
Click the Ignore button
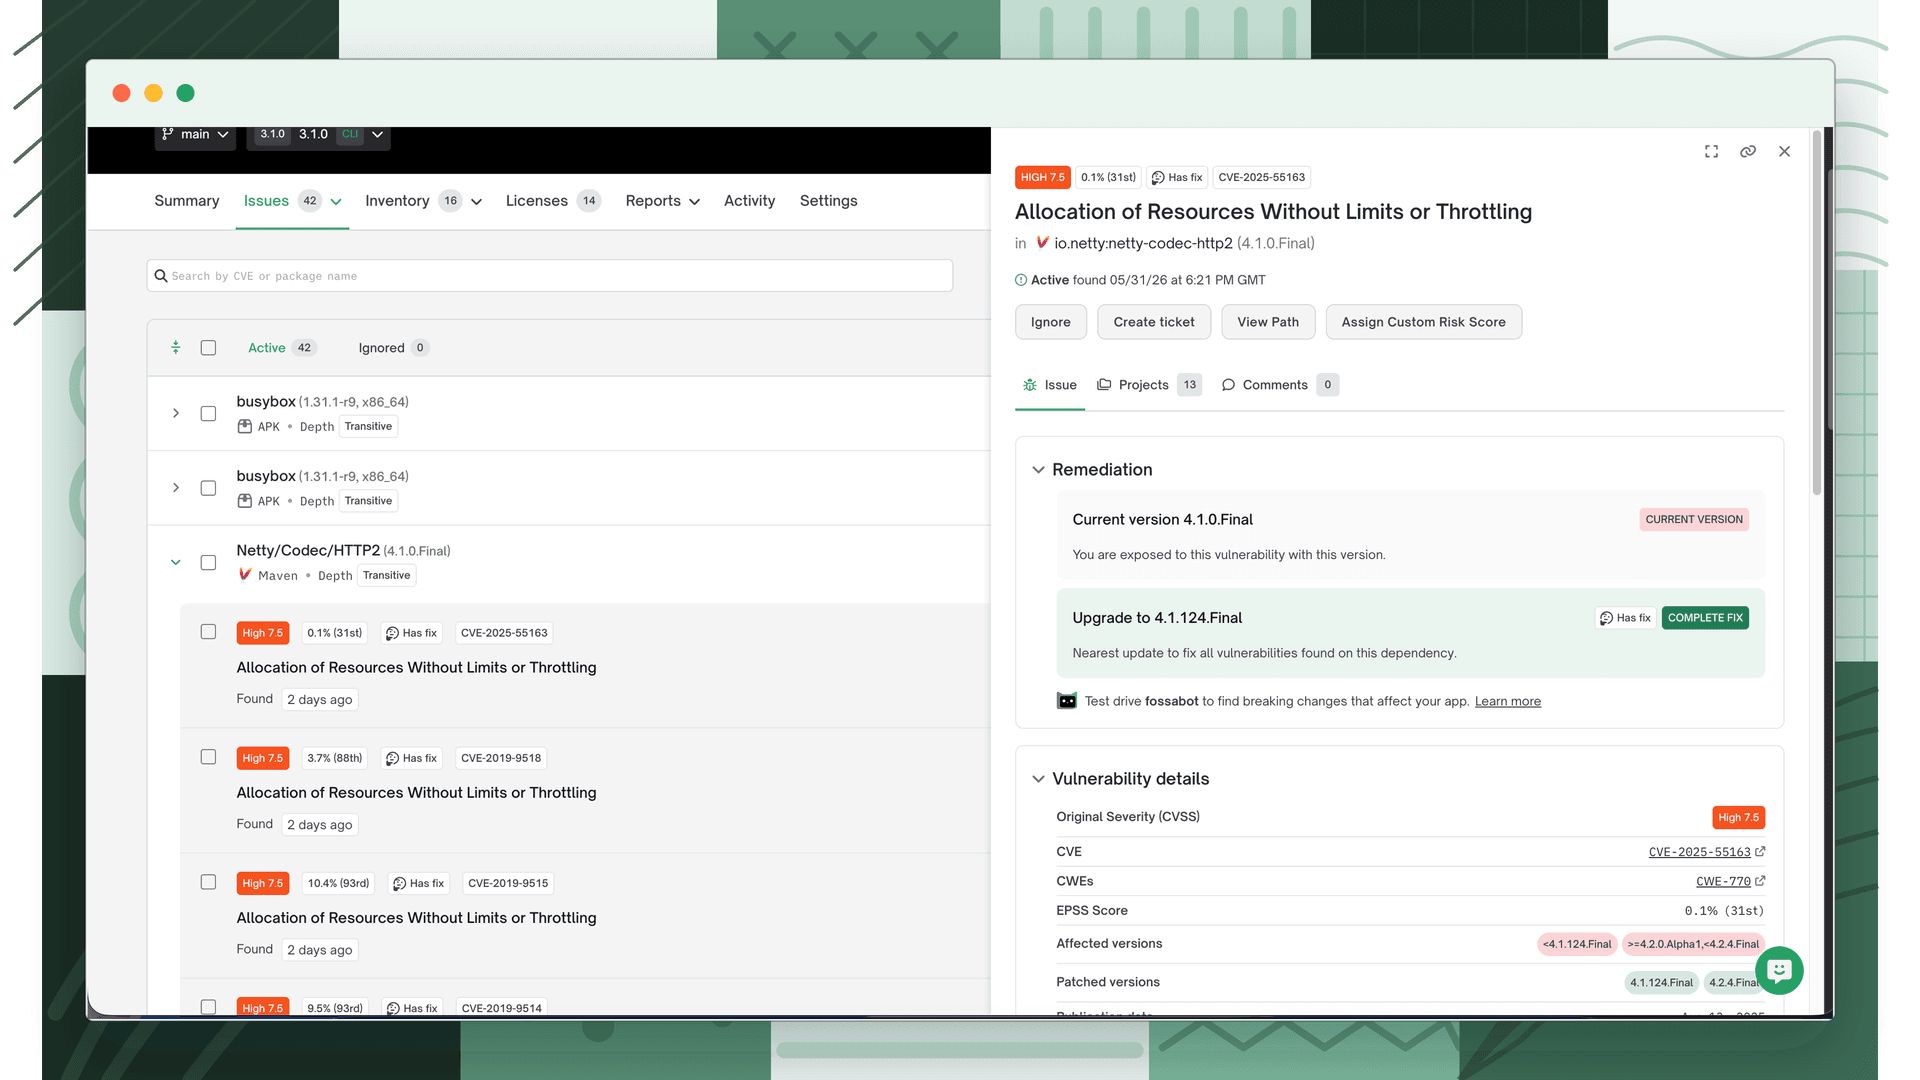coord(1050,322)
